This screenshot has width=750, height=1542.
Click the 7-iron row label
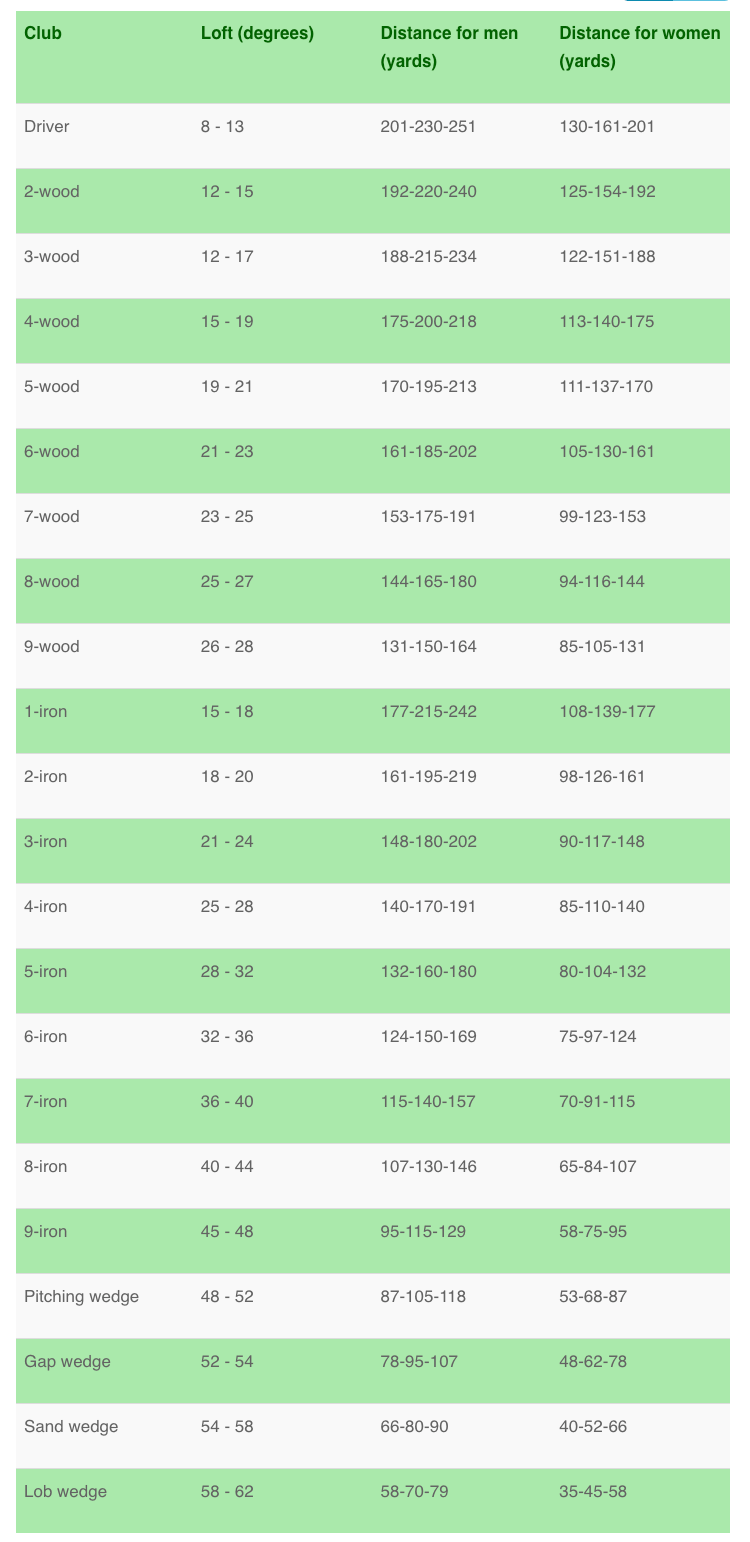click(46, 1102)
